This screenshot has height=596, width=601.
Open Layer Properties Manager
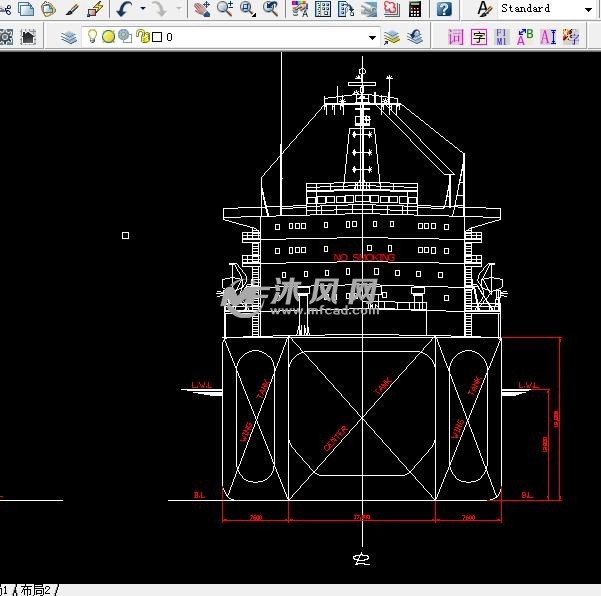point(68,37)
